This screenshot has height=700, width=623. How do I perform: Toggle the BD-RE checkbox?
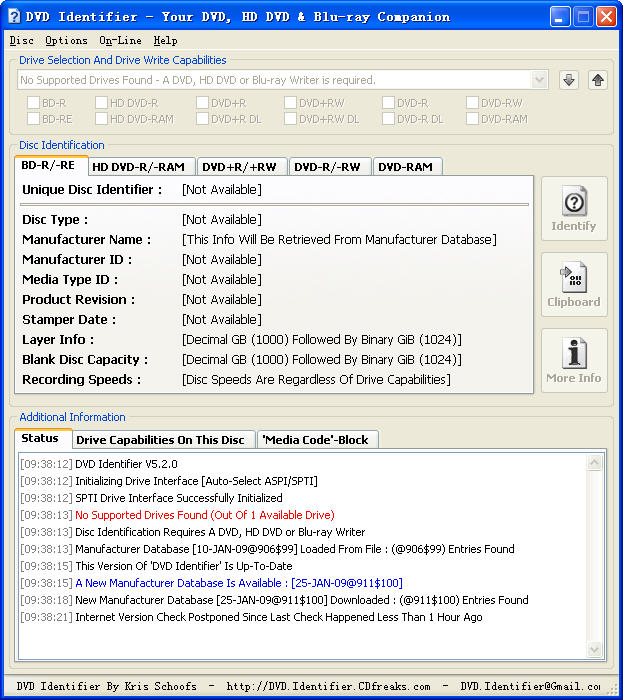[x=33, y=119]
